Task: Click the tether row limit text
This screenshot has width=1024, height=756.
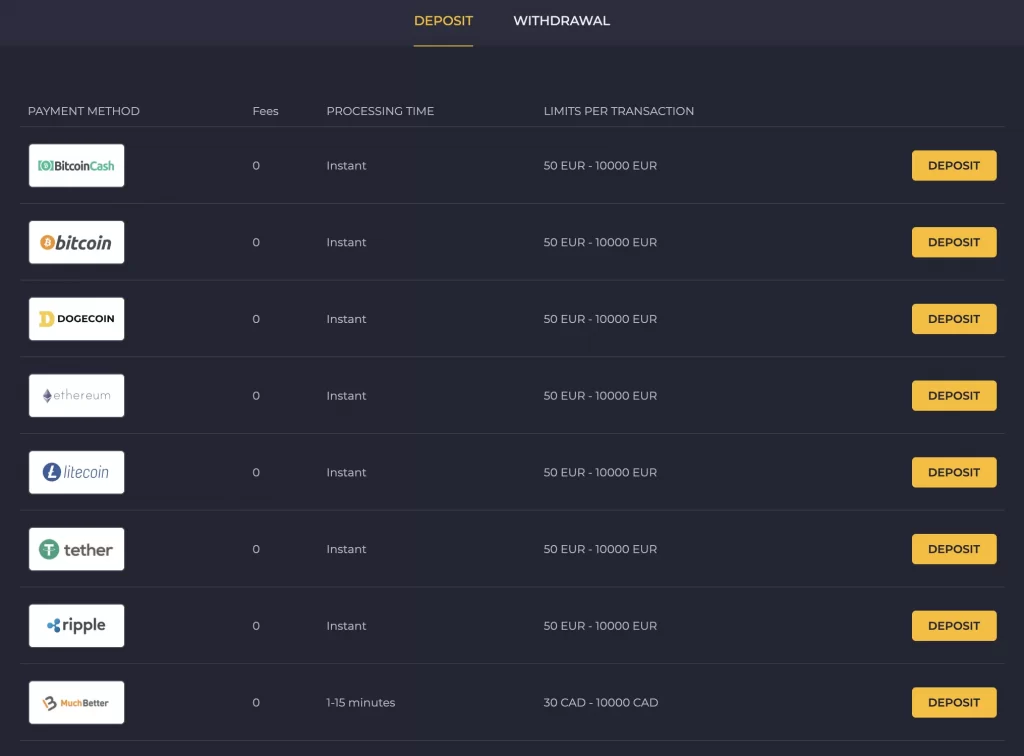Action: click(600, 549)
